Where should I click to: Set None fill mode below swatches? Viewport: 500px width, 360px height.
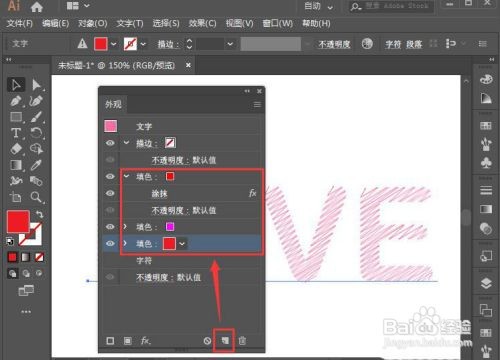pyautogui.click(x=39, y=257)
